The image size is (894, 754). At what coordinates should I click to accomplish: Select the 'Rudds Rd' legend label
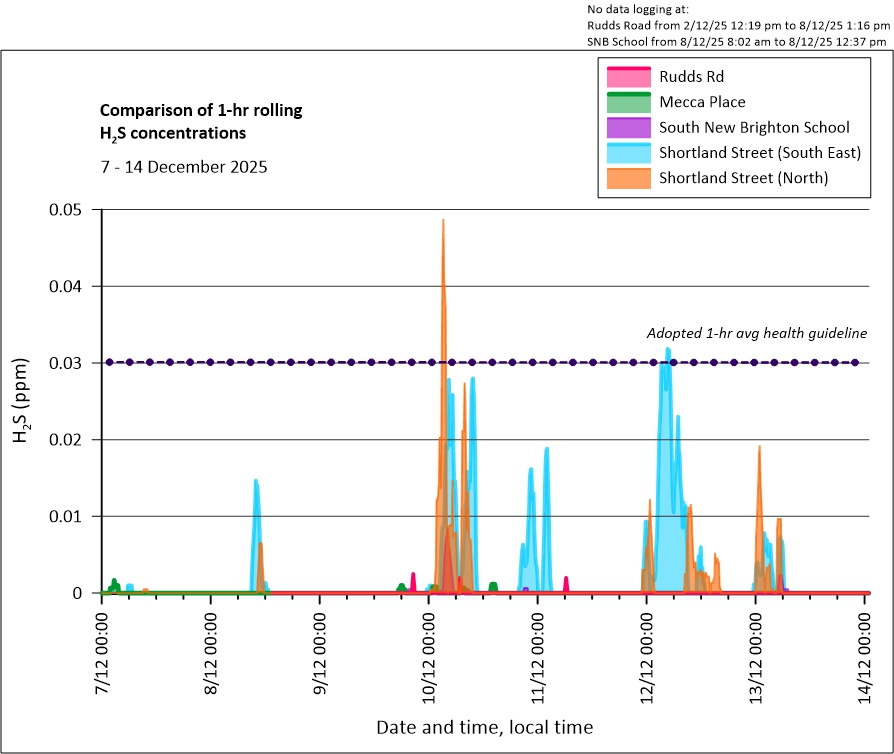click(691, 76)
